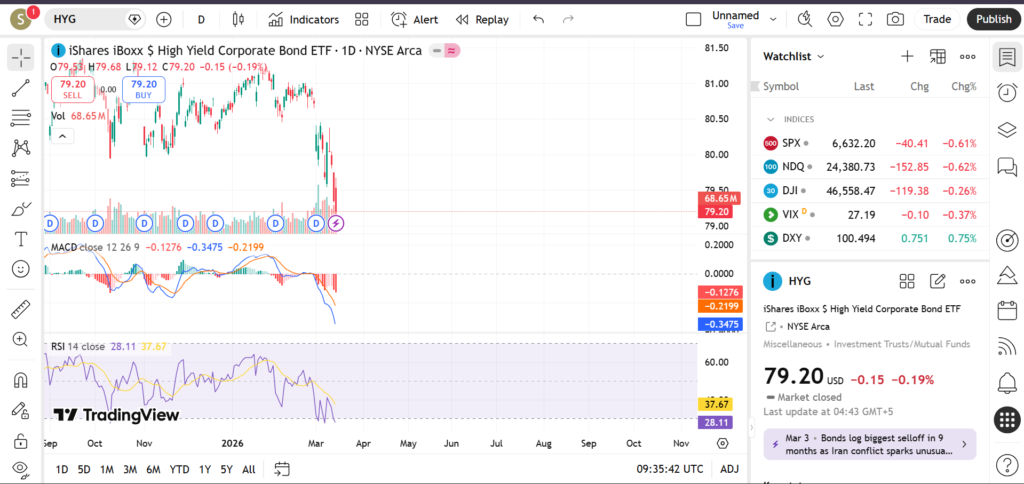Open the alerts clock icon in right sidebar

tap(1007, 93)
